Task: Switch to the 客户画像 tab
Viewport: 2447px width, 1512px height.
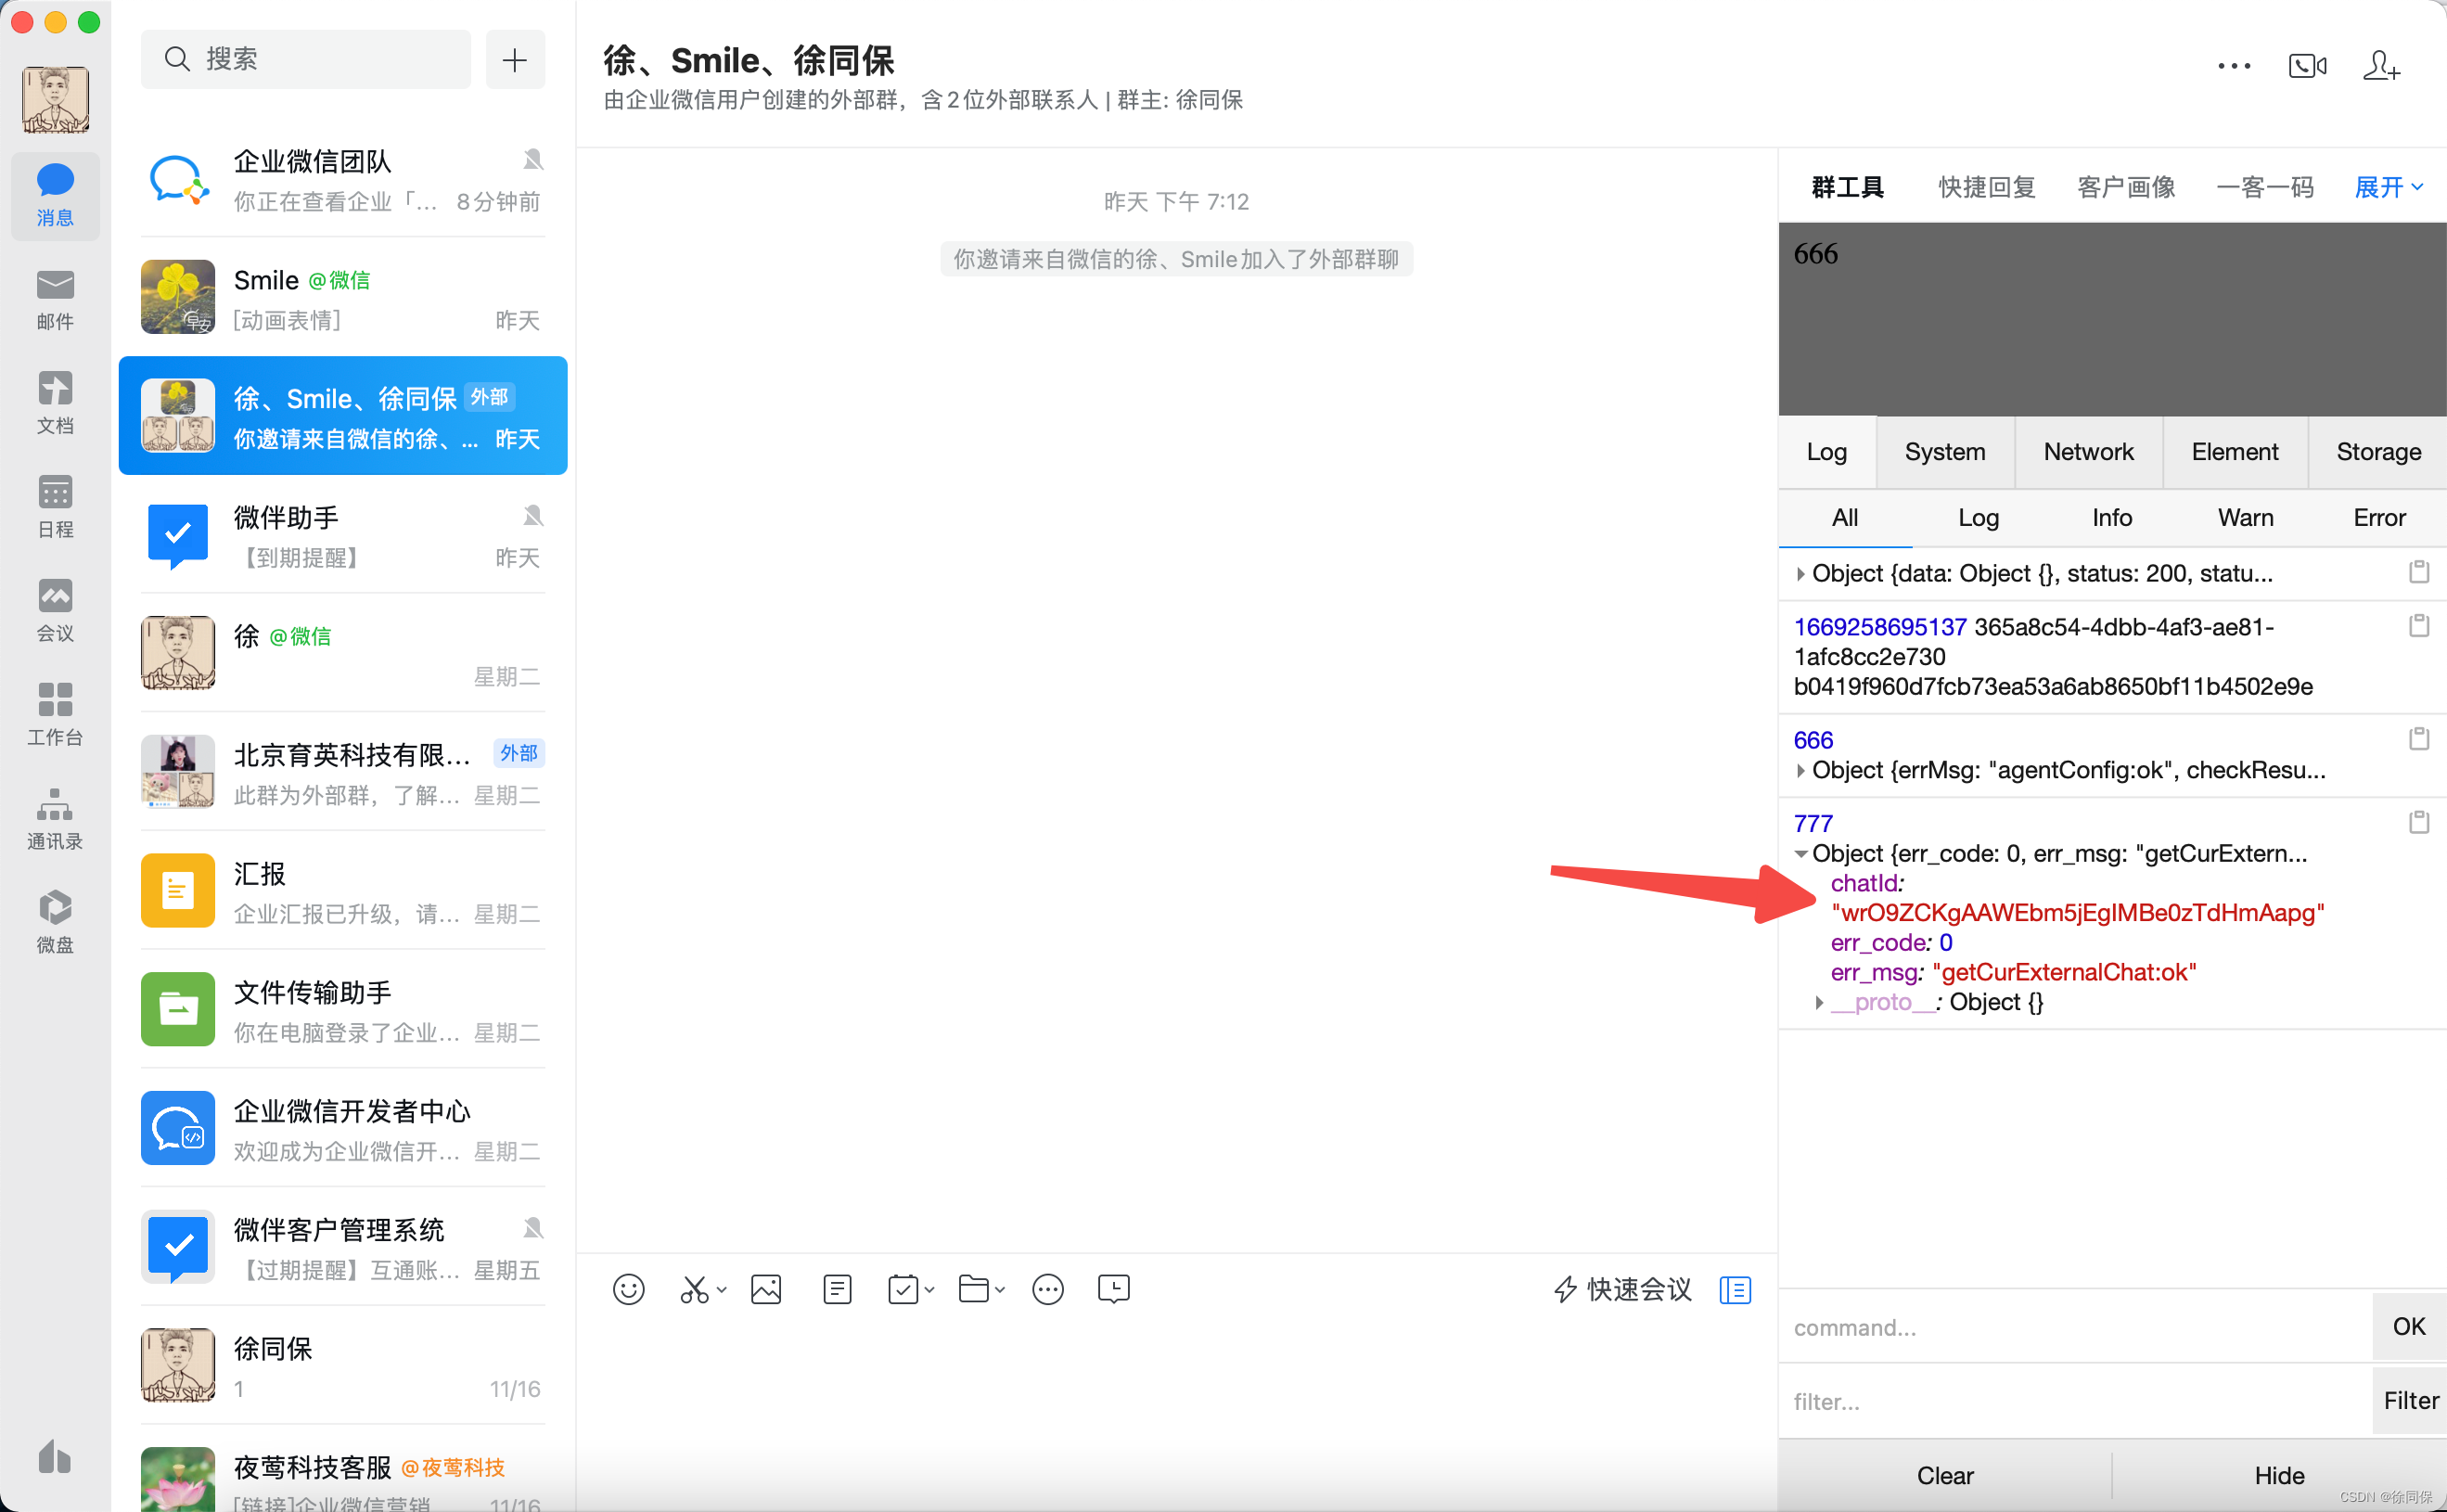Action: pyautogui.click(x=2126, y=187)
